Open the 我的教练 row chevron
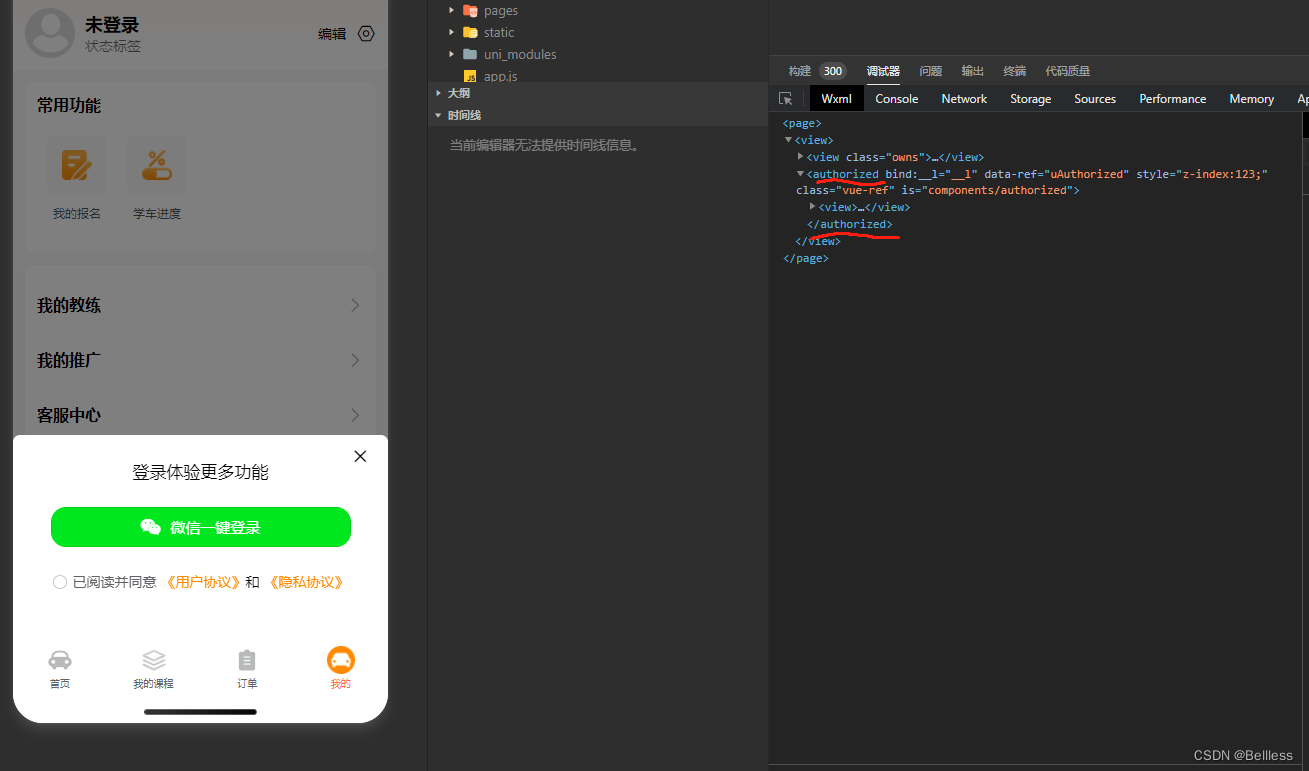1309x771 pixels. click(x=355, y=305)
